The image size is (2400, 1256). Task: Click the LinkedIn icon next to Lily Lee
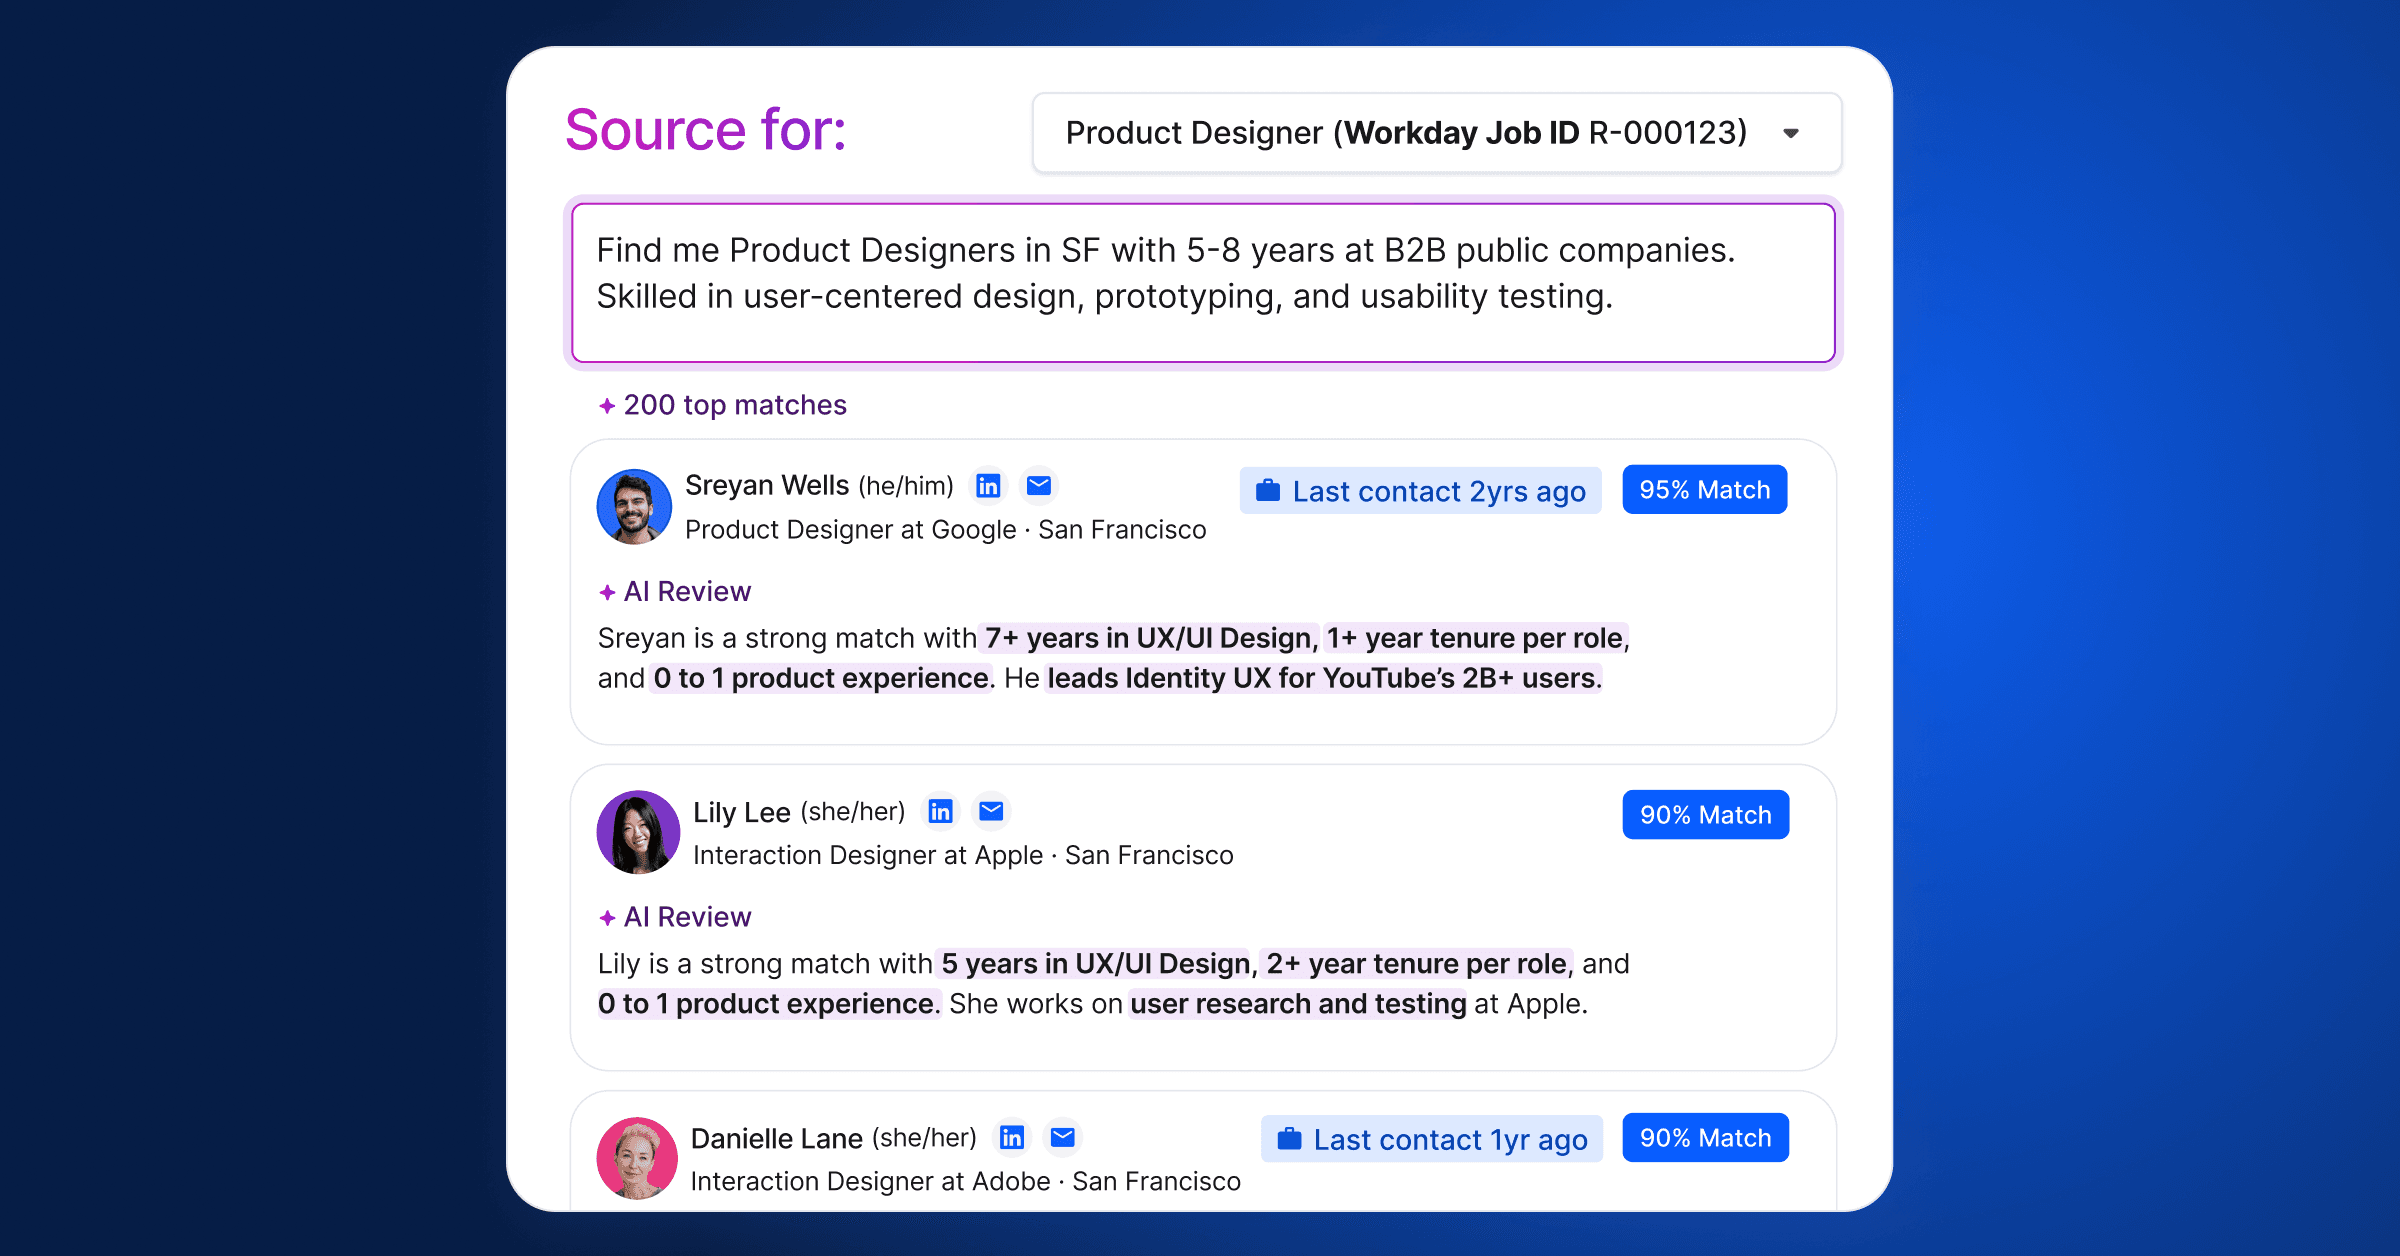[940, 811]
